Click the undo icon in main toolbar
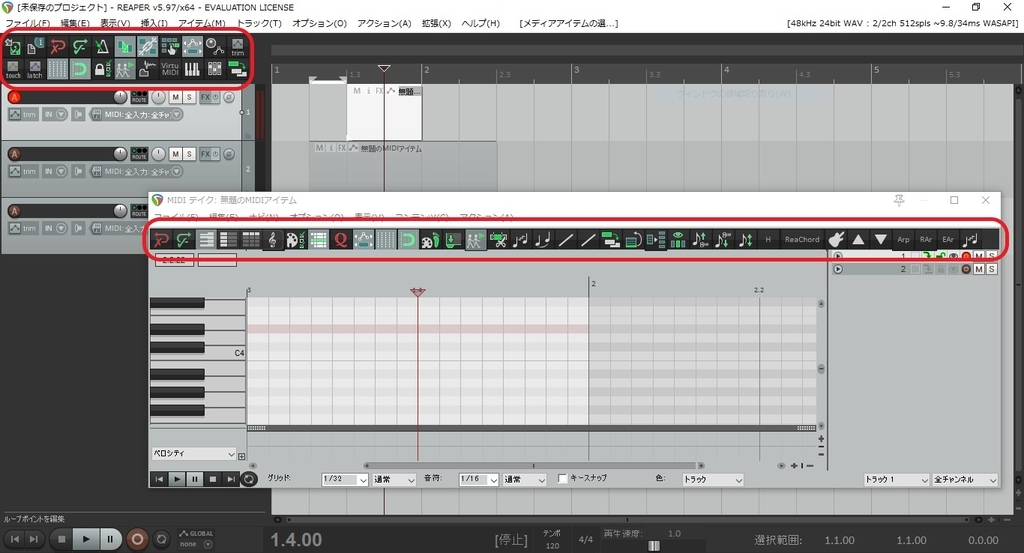The image size is (1024, 553). (57, 46)
